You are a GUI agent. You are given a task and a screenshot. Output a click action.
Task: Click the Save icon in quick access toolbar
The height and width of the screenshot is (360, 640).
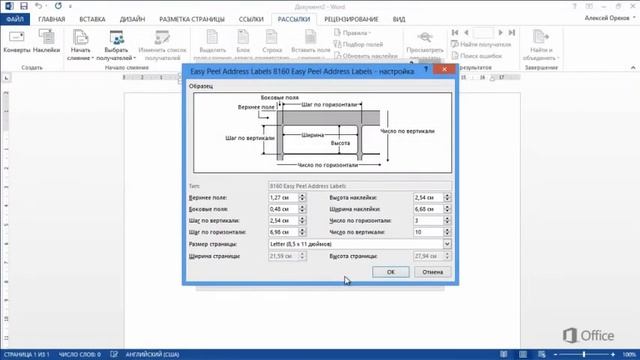tap(24, 6)
